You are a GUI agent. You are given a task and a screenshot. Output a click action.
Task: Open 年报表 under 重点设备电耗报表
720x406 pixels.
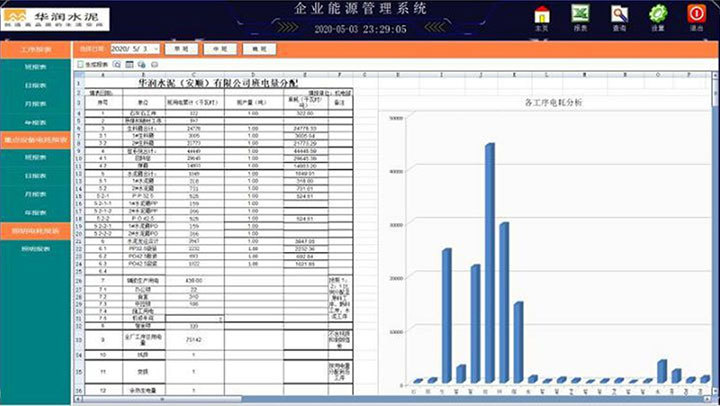click(x=35, y=213)
